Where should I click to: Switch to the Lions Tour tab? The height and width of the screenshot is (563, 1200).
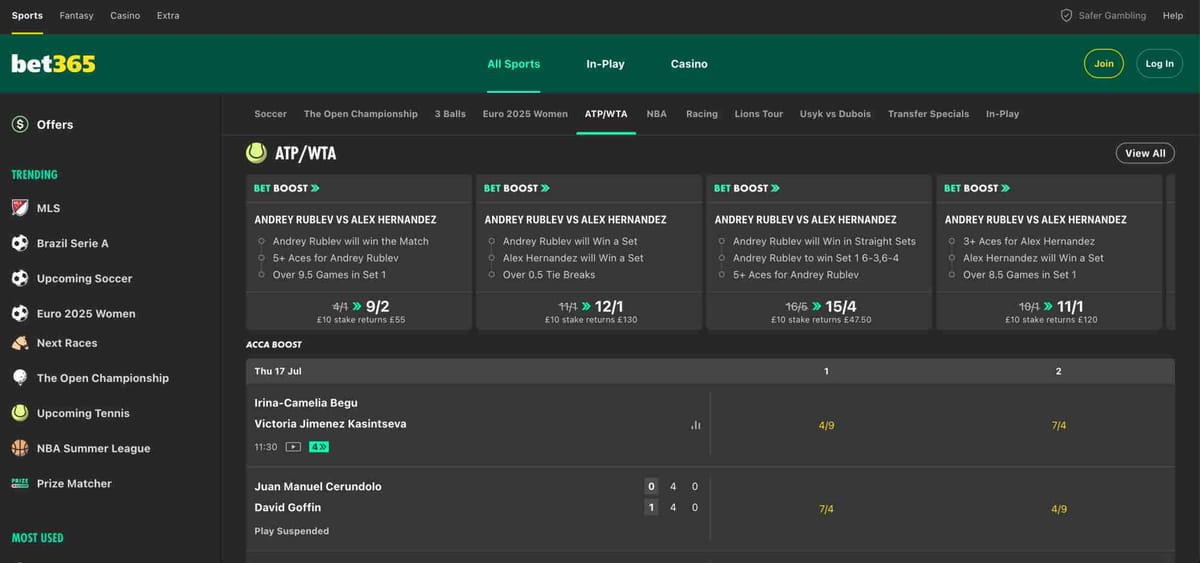click(759, 114)
